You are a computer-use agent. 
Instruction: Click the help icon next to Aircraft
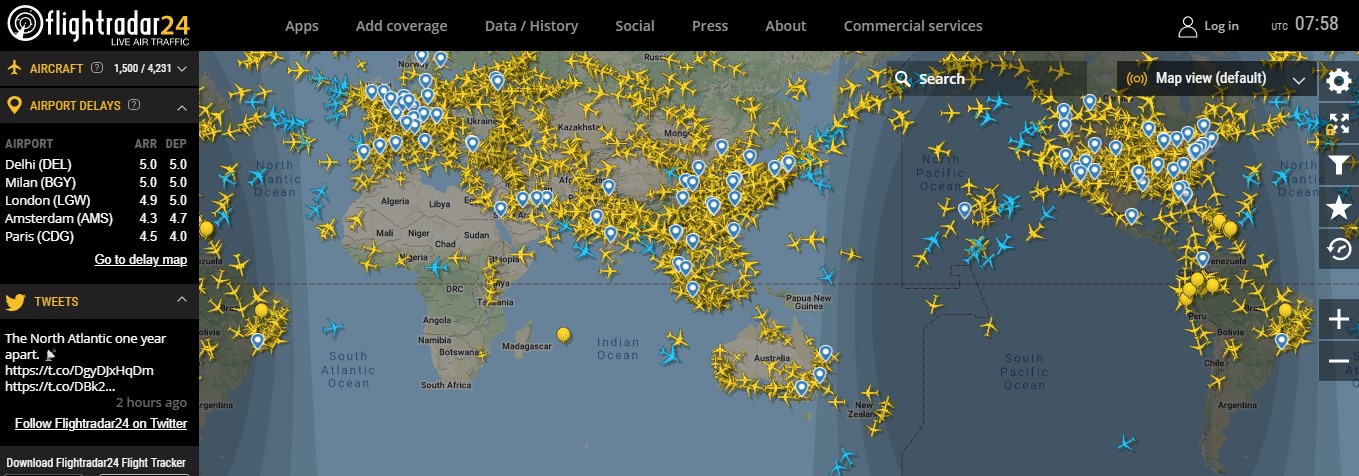click(97, 68)
